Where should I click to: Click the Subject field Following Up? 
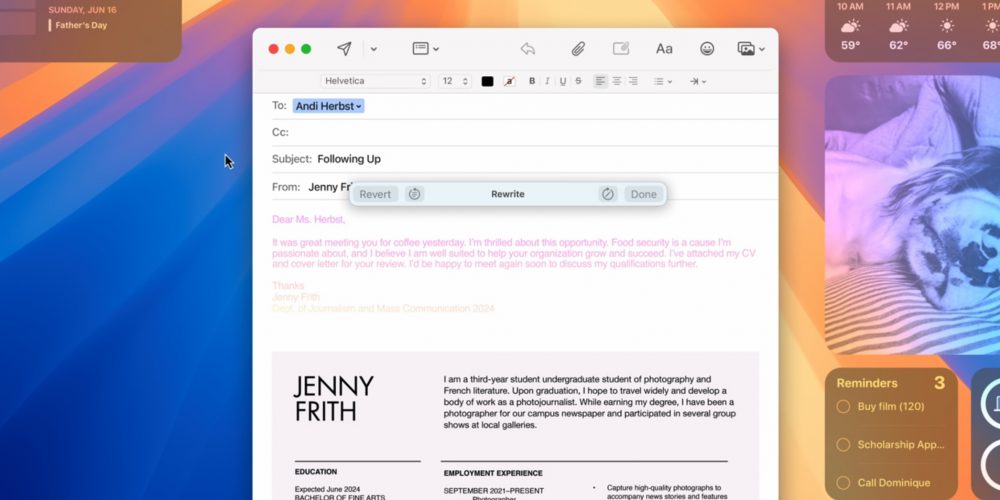point(349,159)
